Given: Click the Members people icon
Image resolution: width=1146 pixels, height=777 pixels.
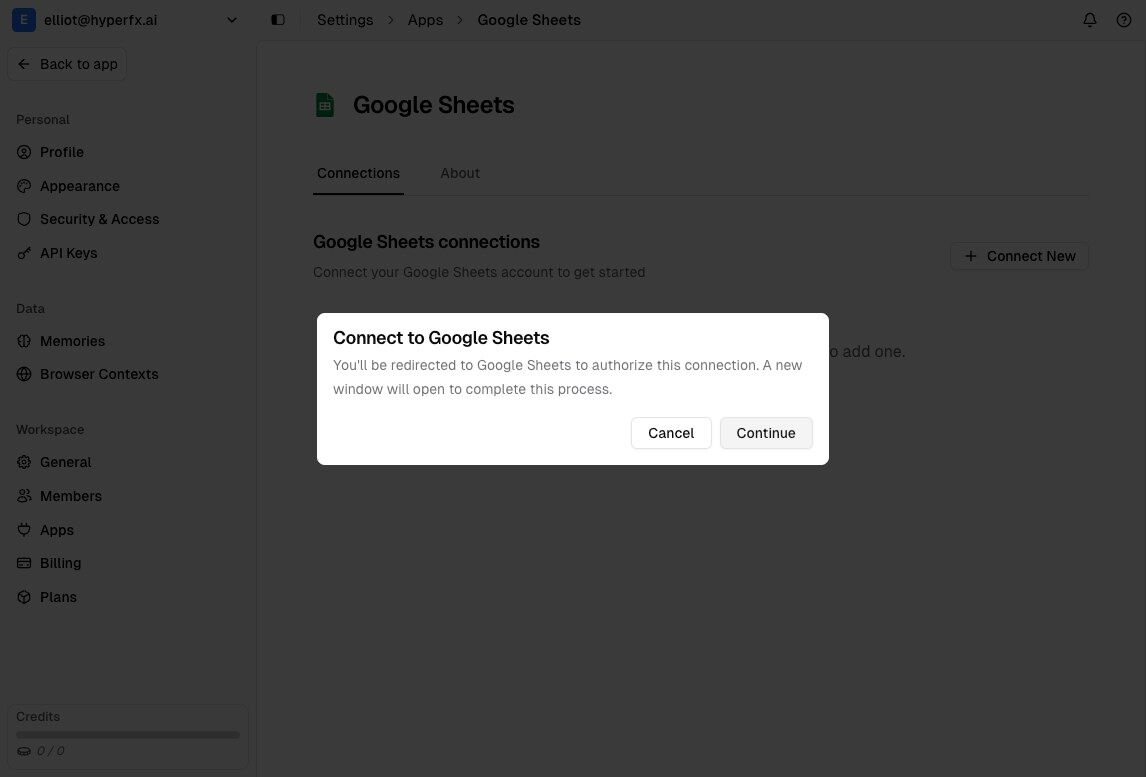Looking at the screenshot, I should [x=24, y=496].
